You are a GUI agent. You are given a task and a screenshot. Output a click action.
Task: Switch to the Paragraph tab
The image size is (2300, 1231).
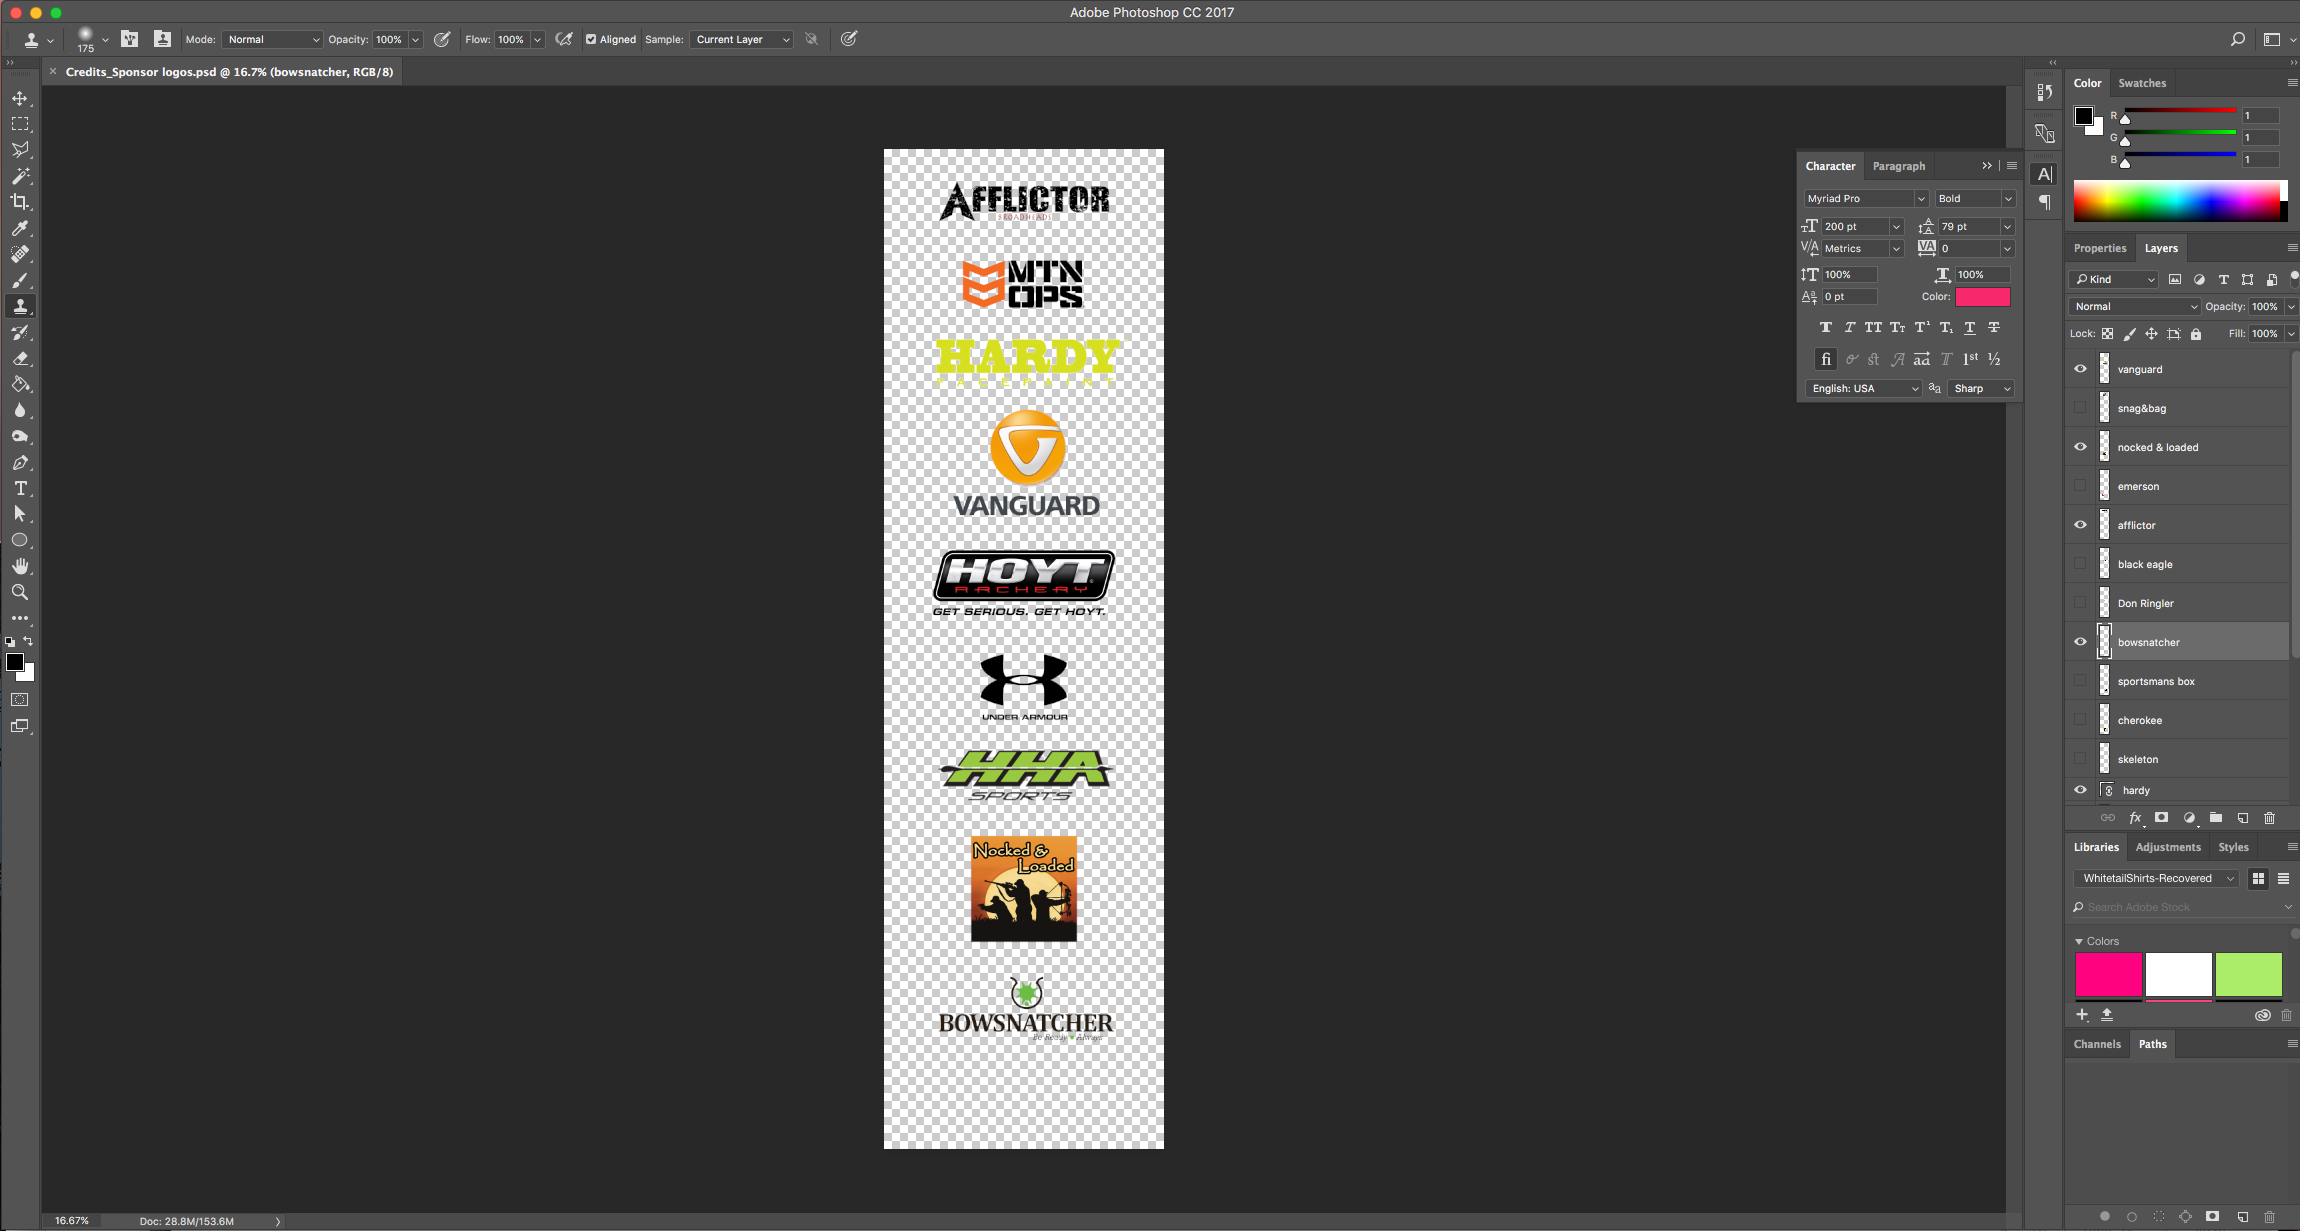pos(1898,167)
